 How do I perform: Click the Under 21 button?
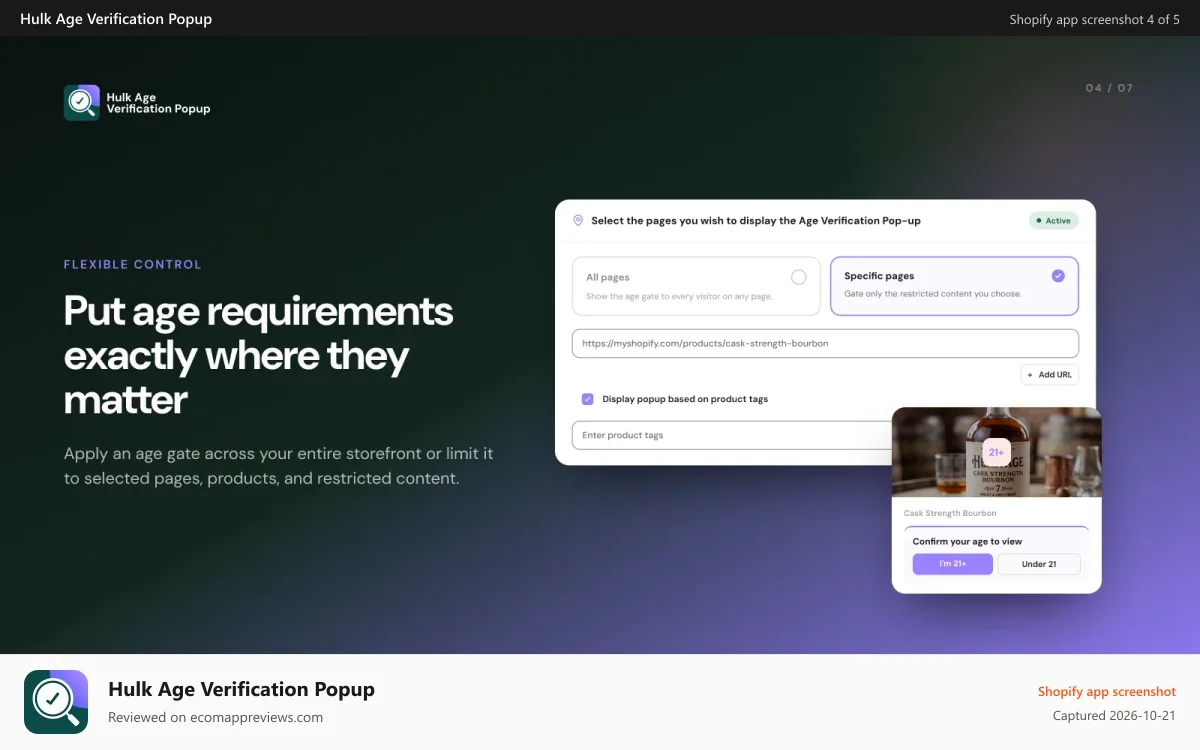1039,564
